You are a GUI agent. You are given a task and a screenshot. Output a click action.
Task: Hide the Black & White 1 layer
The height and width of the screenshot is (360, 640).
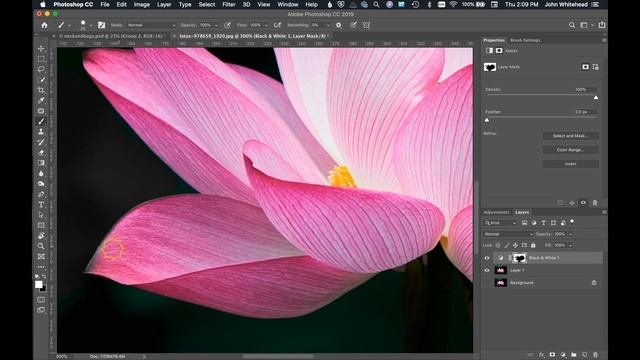pos(487,258)
